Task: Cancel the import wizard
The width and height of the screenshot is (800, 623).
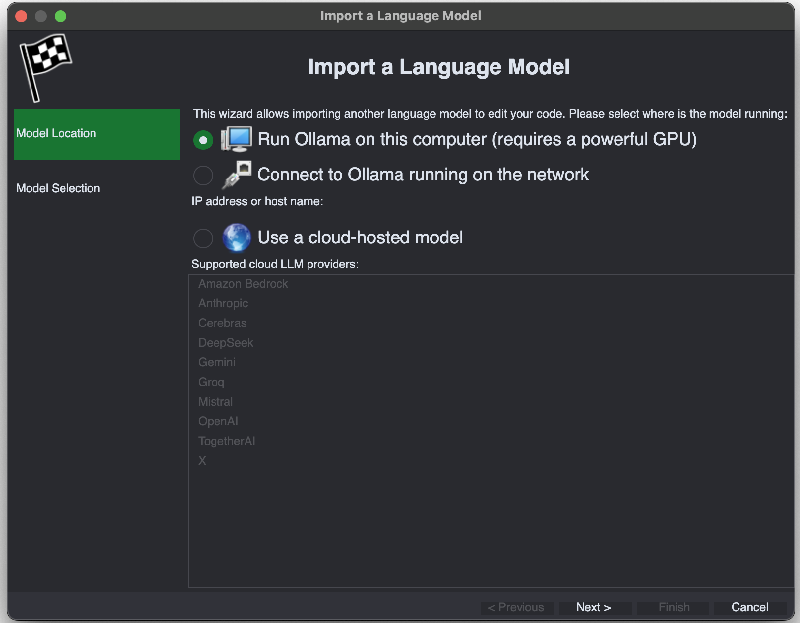Action: [749, 607]
